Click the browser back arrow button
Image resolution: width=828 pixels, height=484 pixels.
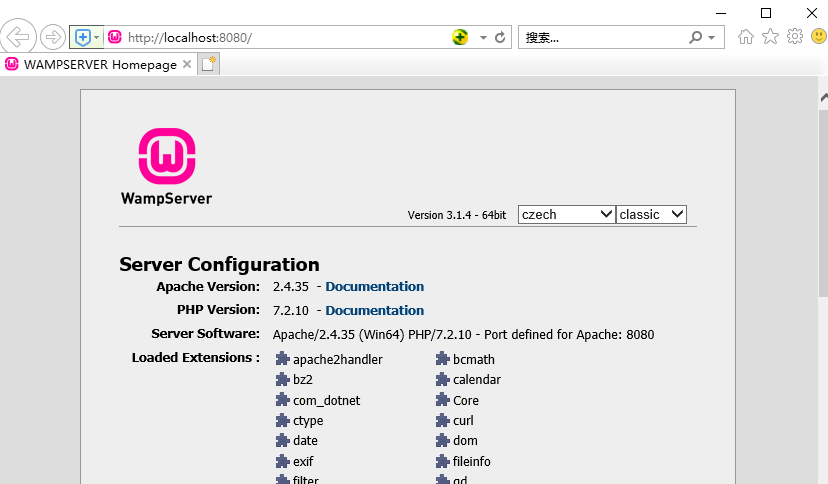click(x=18, y=37)
